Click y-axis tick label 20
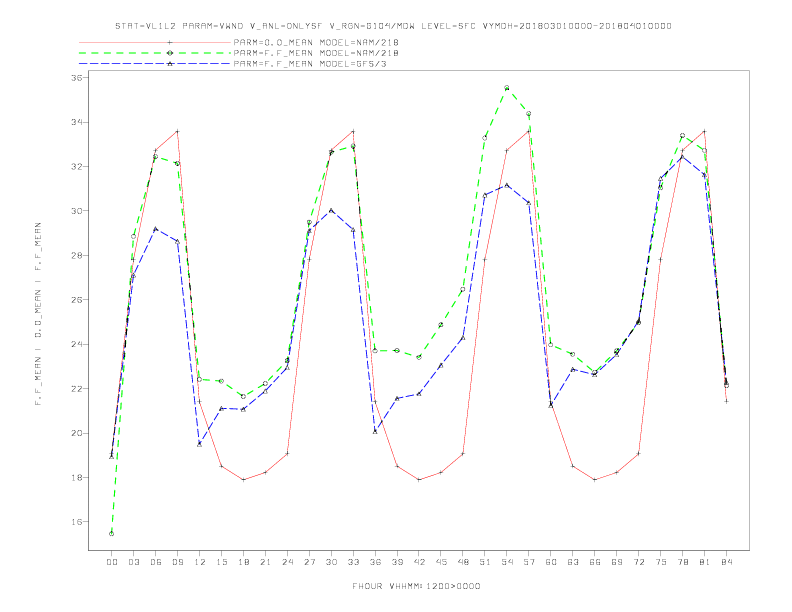 76,433
